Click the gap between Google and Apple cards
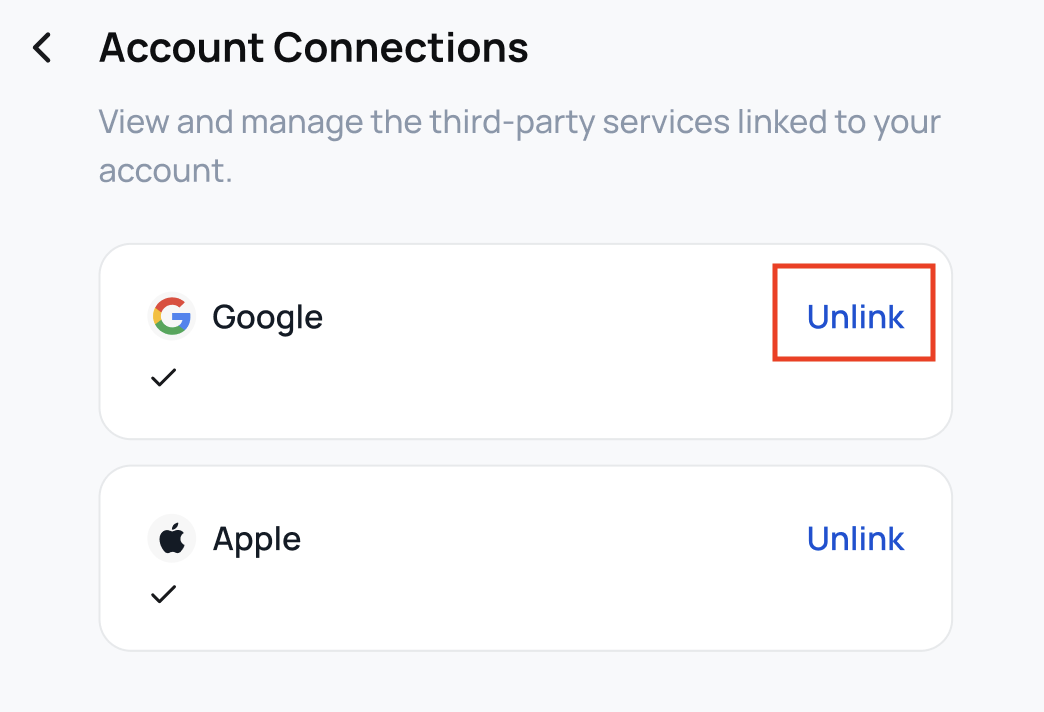The height and width of the screenshot is (712, 1044). point(525,453)
